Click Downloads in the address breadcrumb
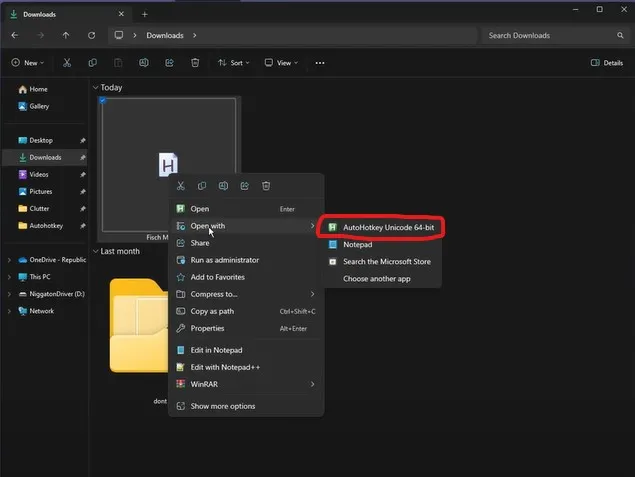The image size is (635, 477). click(x=165, y=36)
